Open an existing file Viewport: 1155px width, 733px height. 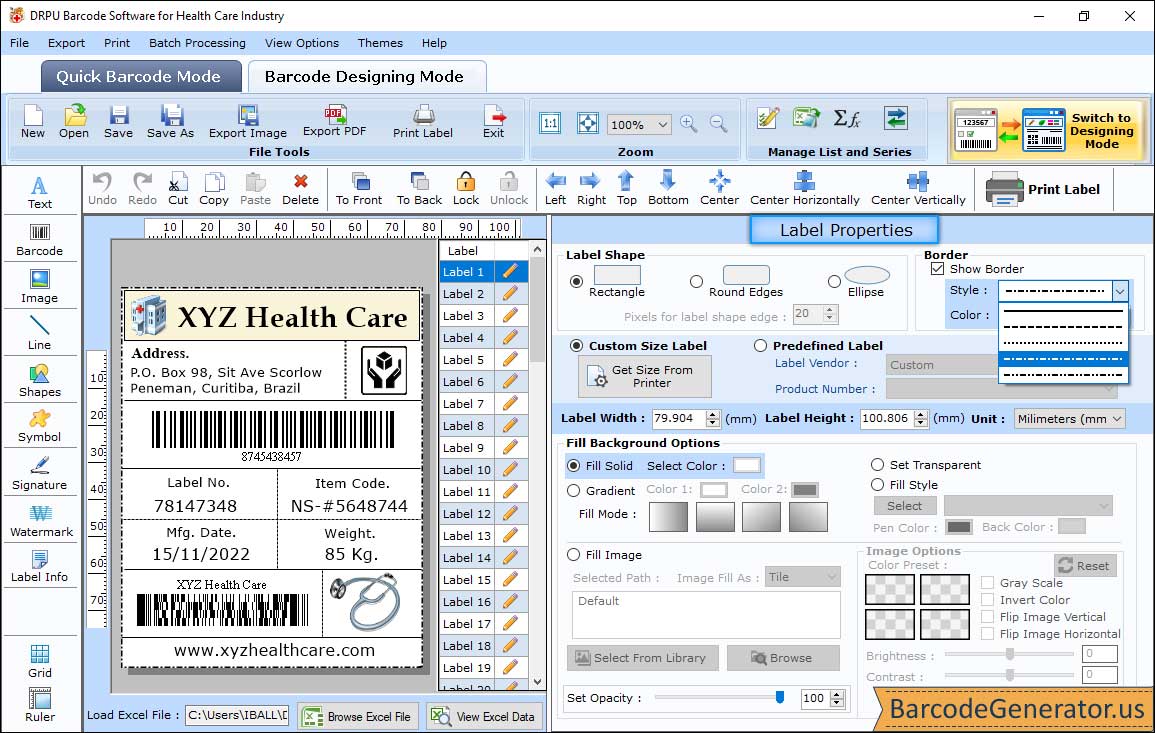point(74,122)
